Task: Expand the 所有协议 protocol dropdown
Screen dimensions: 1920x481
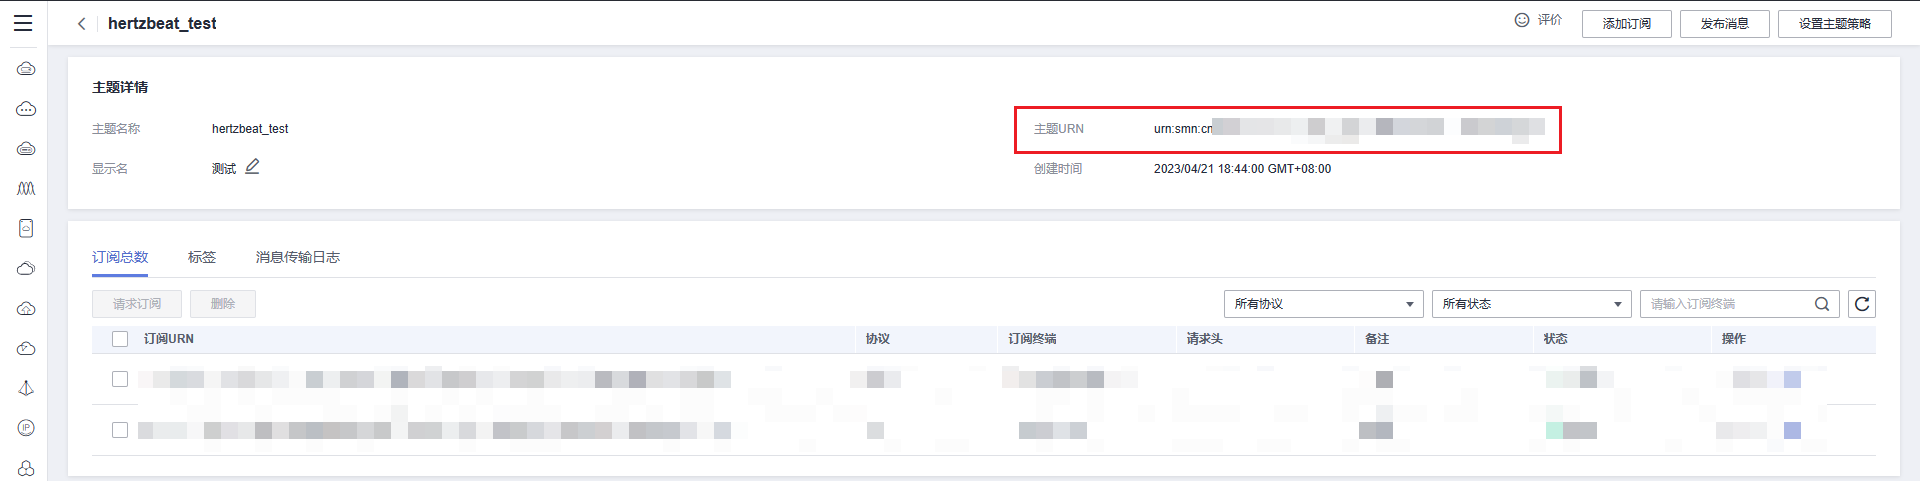Action: pos(1323,304)
